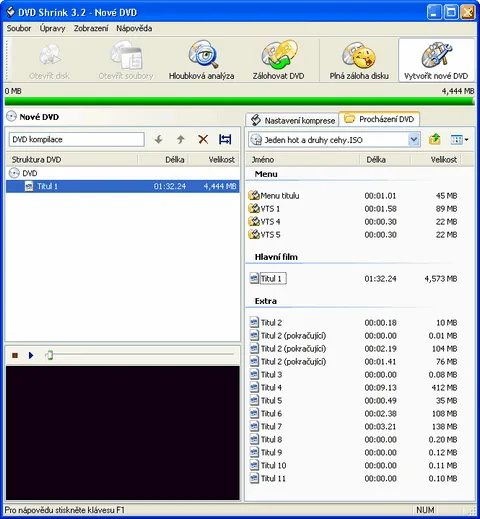Click the 4,573 MB size value

(x=441, y=279)
